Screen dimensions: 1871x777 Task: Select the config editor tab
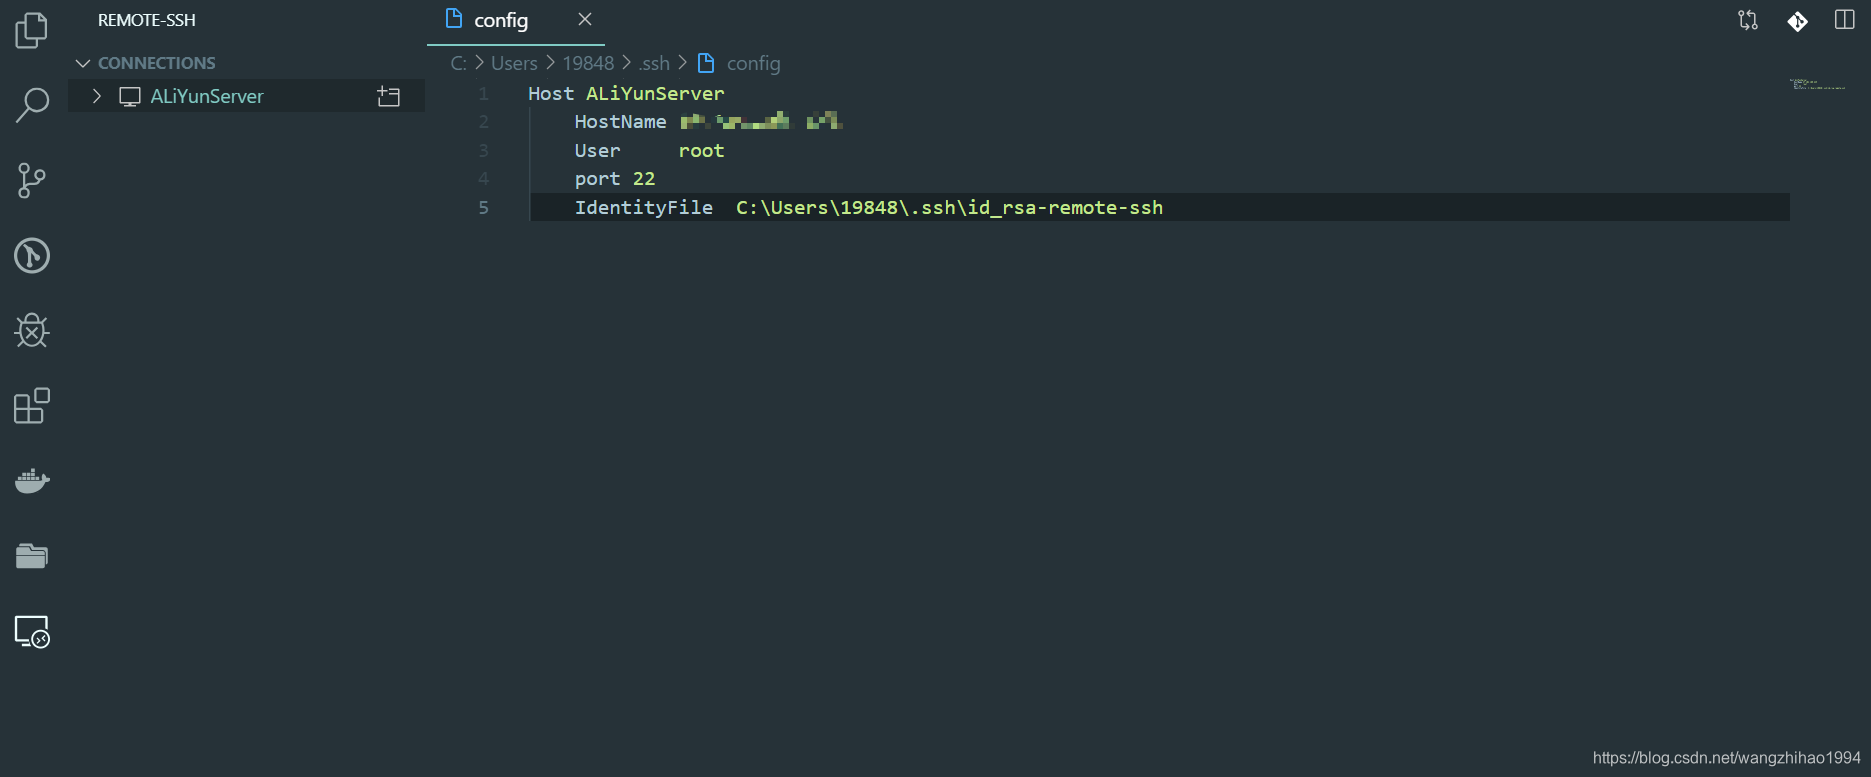pyautogui.click(x=516, y=21)
